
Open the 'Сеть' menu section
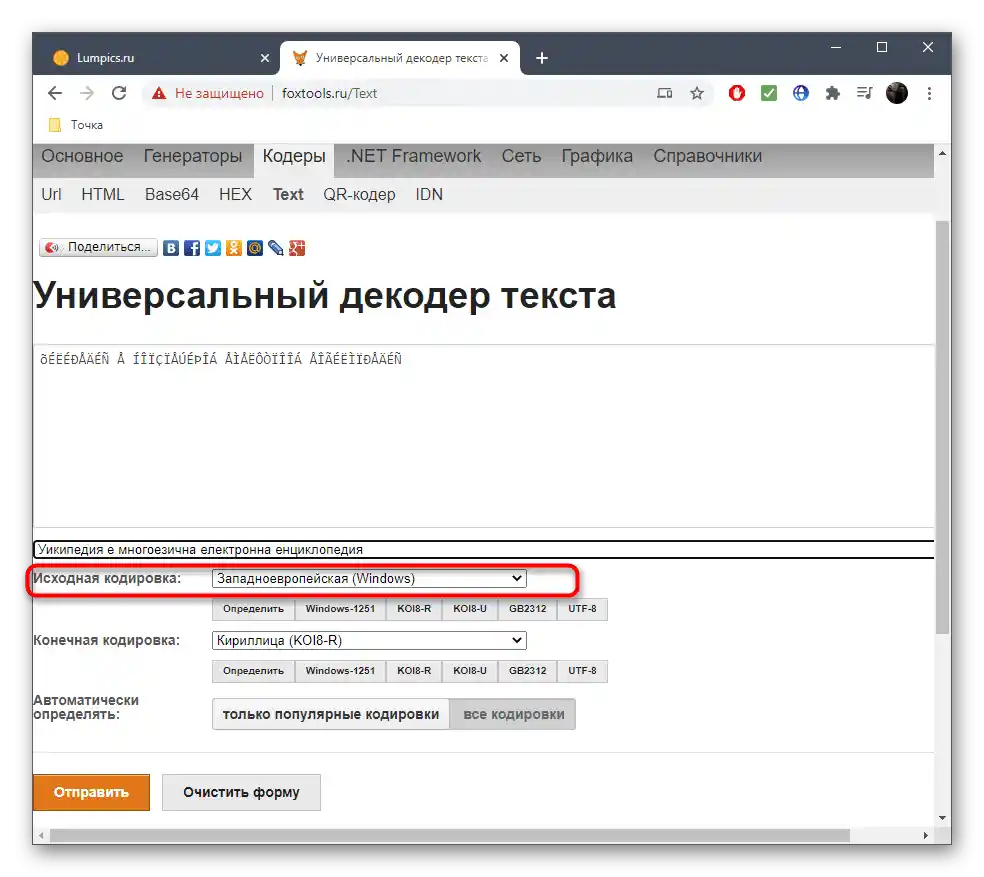[x=521, y=156]
